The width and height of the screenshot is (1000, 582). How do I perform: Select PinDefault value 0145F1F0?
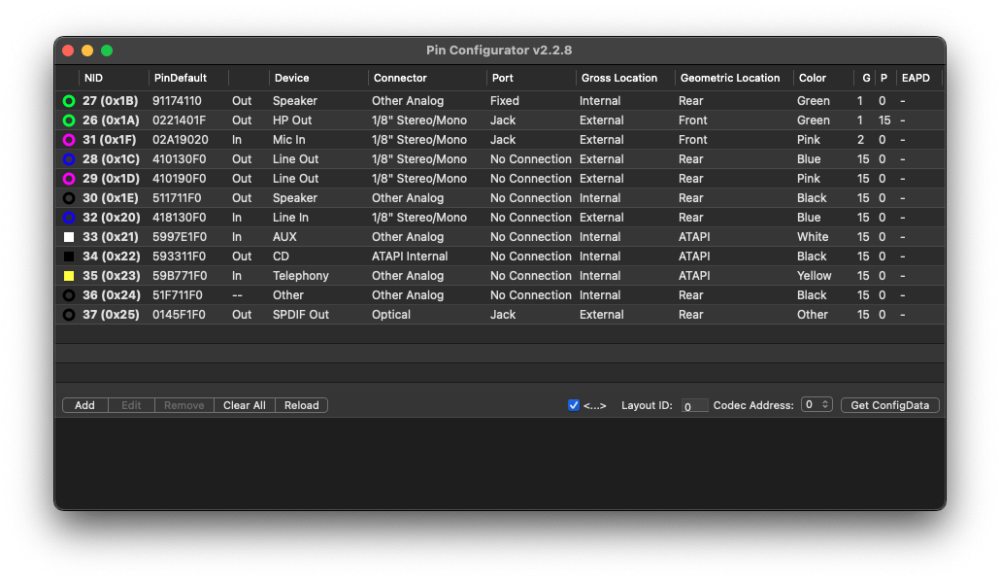pyautogui.click(x=179, y=315)
